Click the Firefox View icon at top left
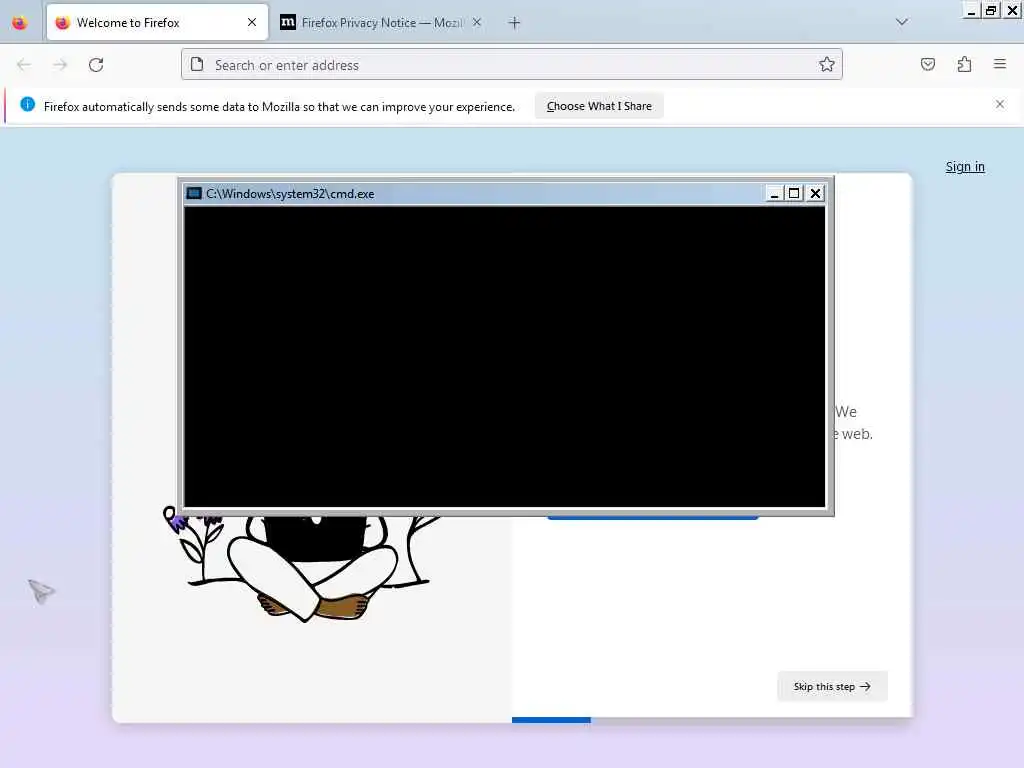Viewport: 1024px width, 768px height. tap(20, 23)
